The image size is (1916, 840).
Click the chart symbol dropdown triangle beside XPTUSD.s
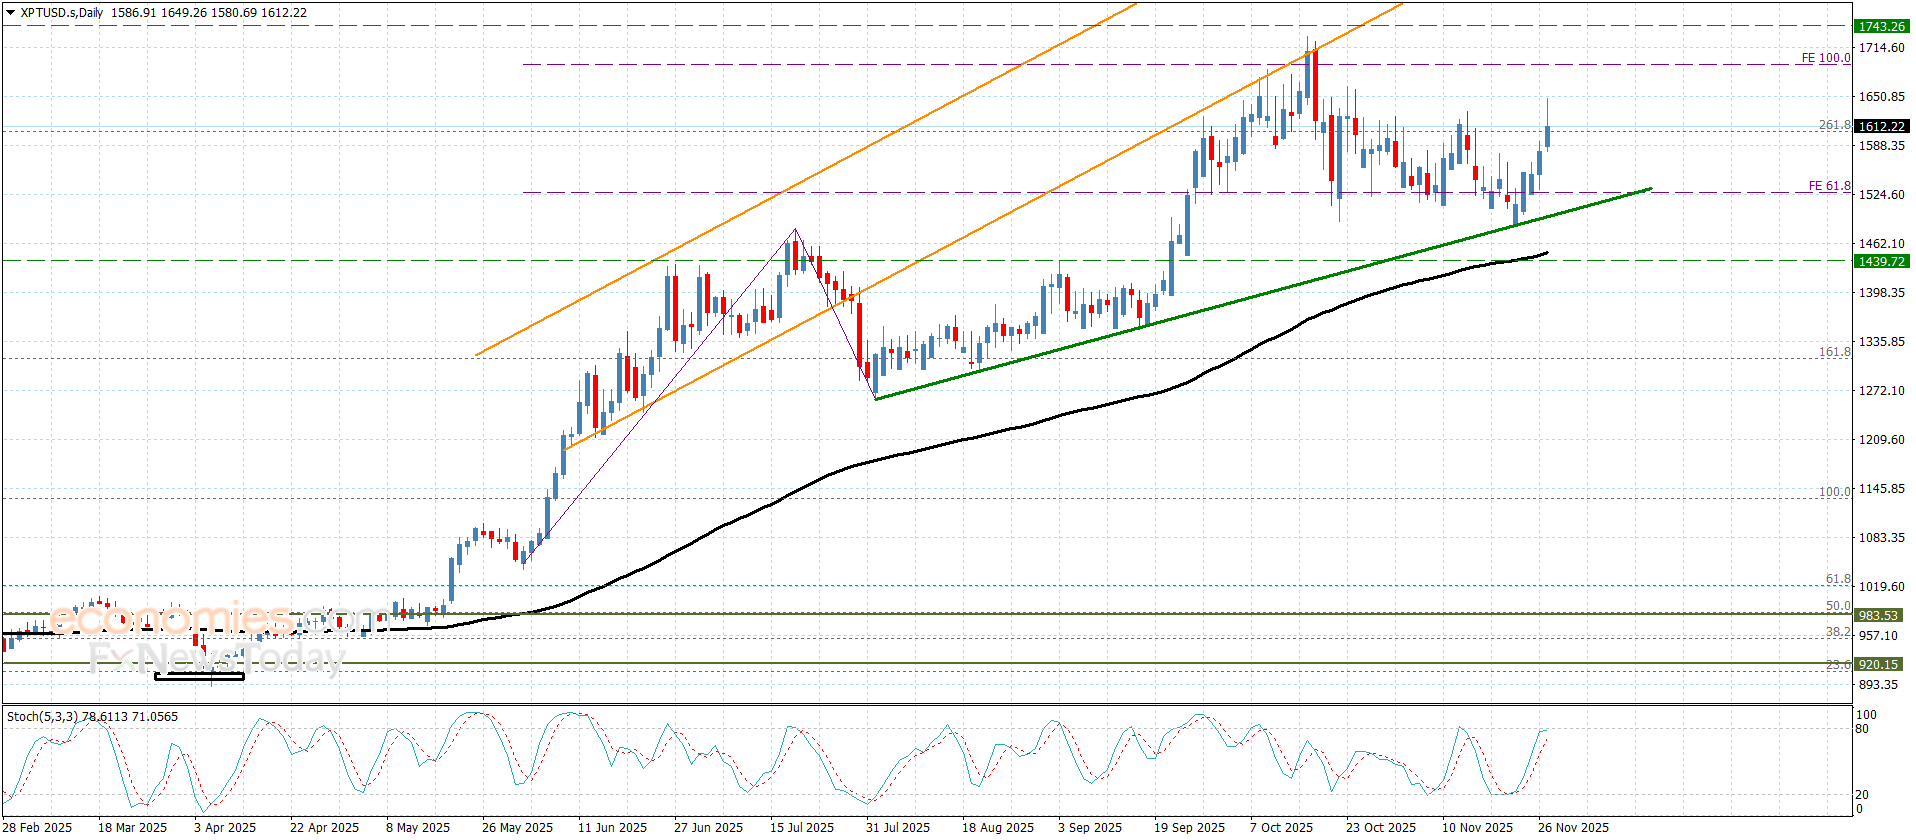pos(11,13)
